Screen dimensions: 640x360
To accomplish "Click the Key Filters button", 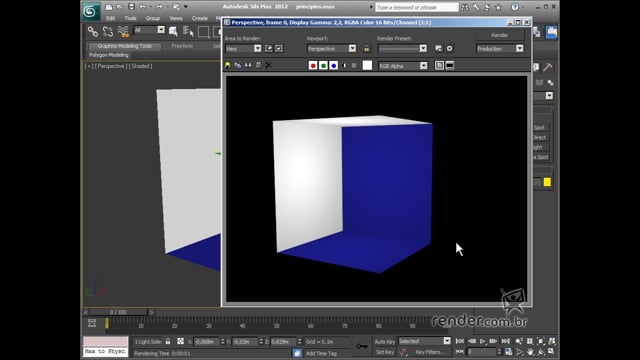I will [429, 352].
